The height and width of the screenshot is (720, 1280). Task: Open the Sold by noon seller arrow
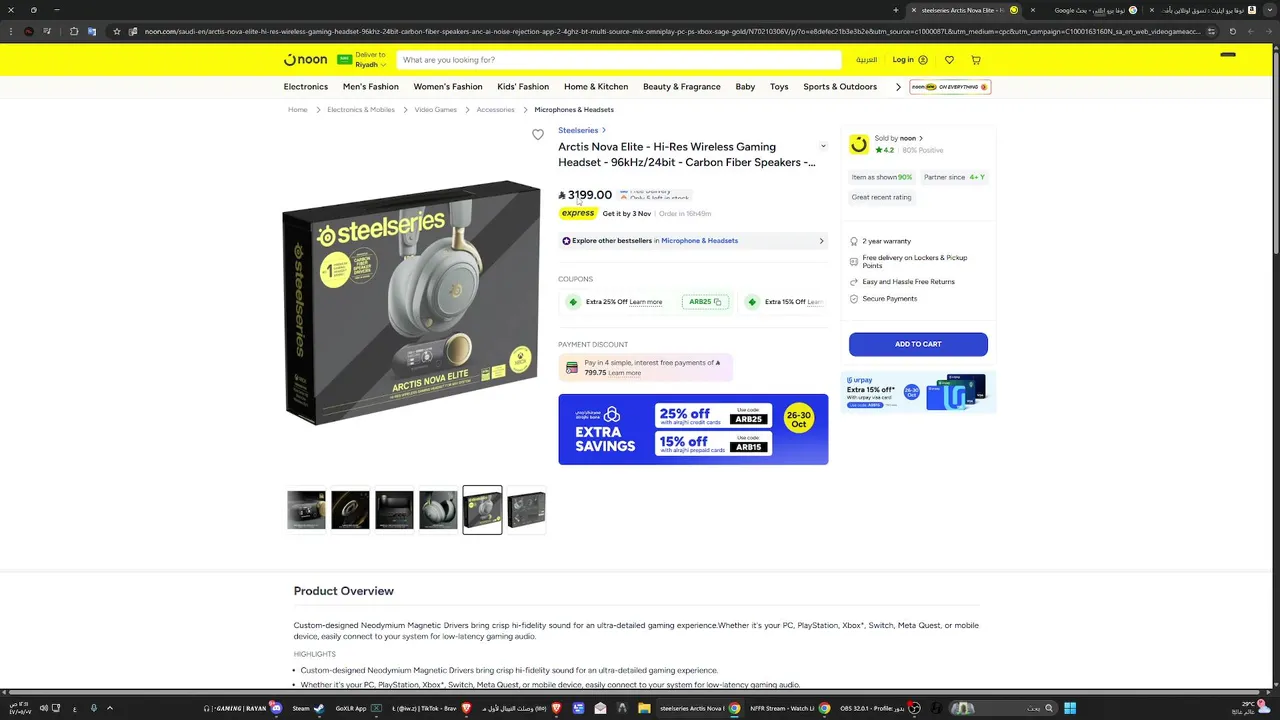click(x=921, y=138)
